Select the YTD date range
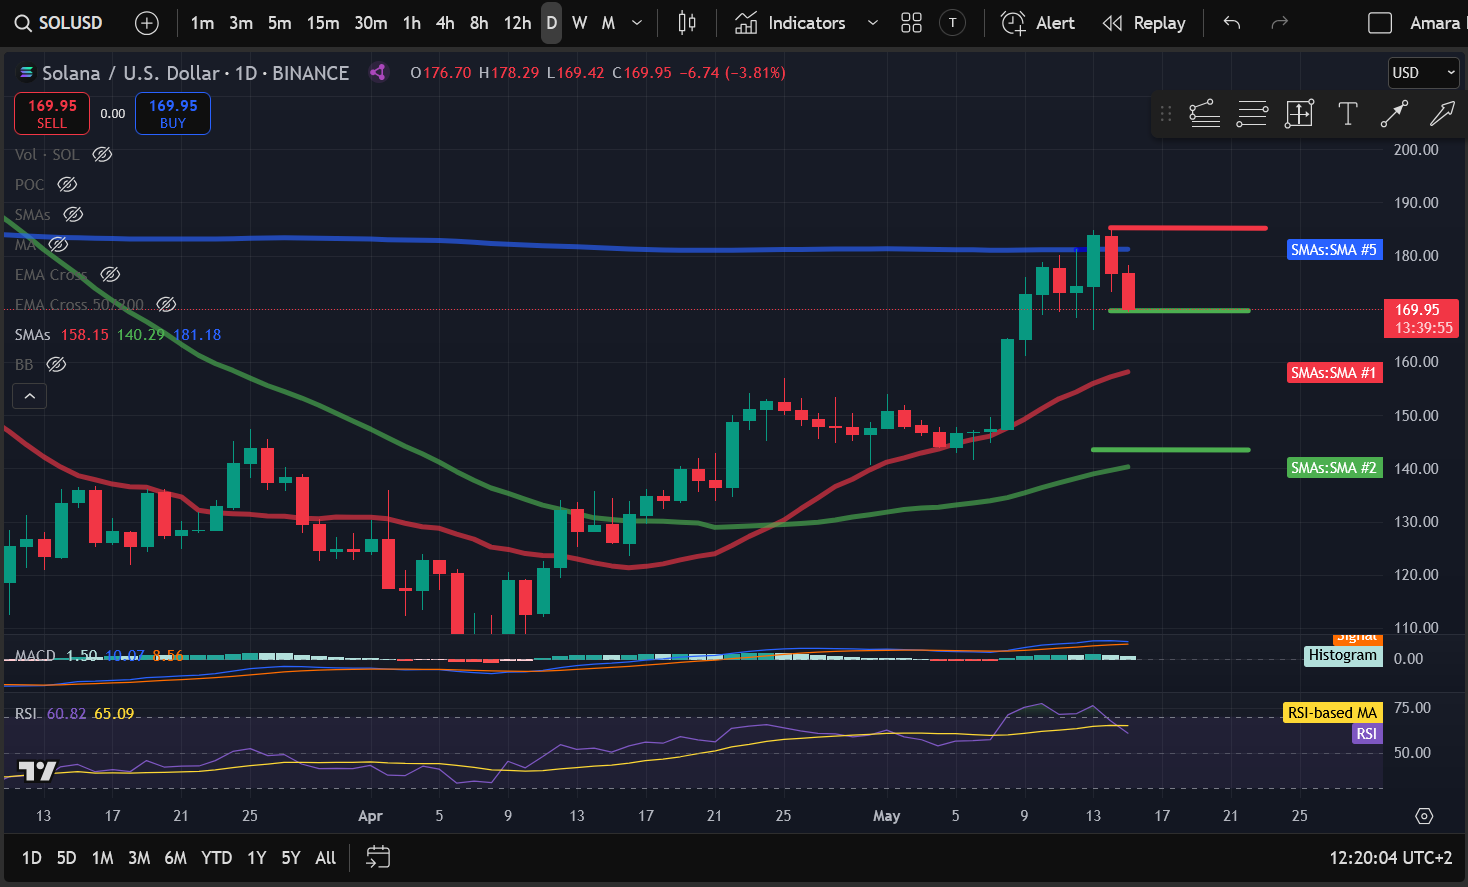This screenshot has height=887, width=1468. [216, 858]
